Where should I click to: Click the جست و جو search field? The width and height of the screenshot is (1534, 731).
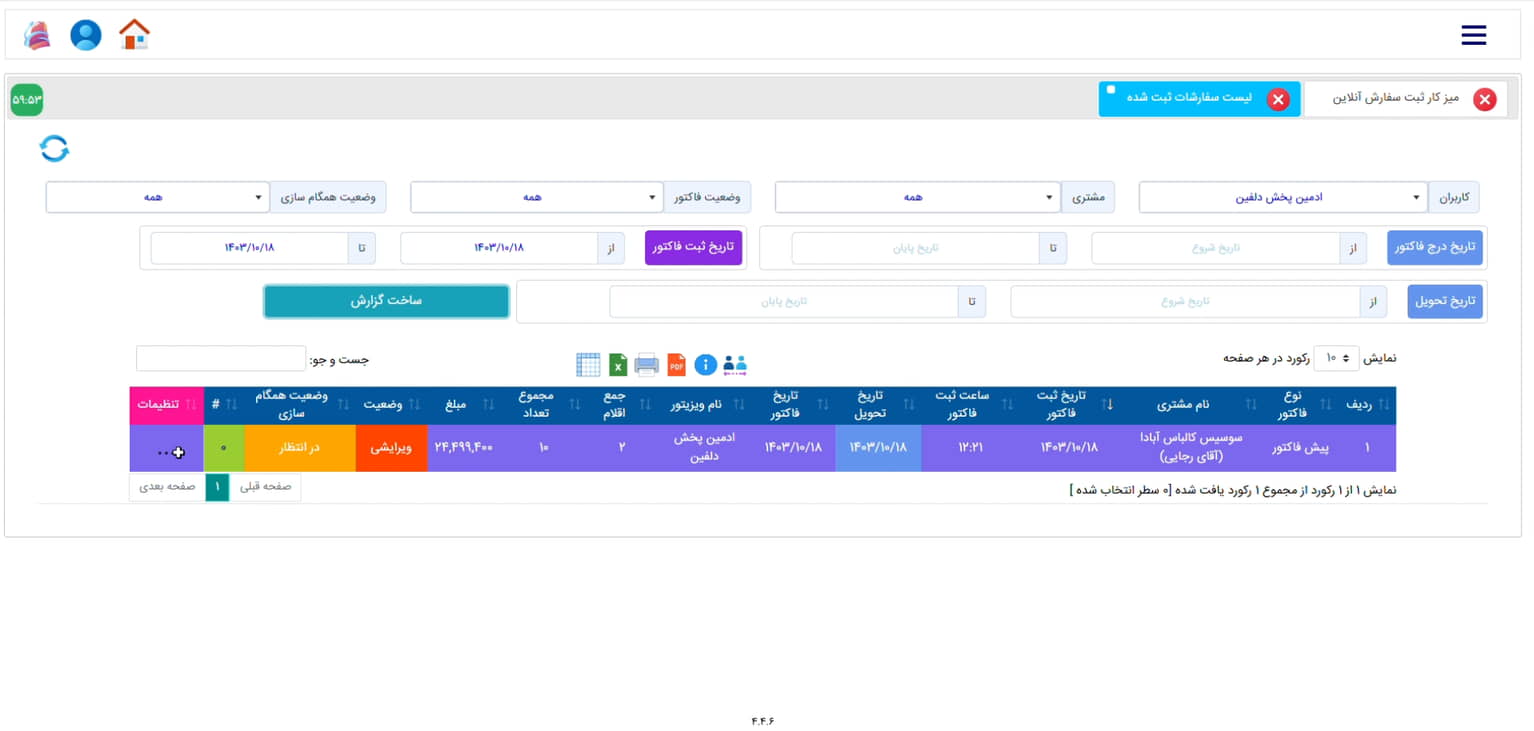pyautogui.click(x=221, y=359)
